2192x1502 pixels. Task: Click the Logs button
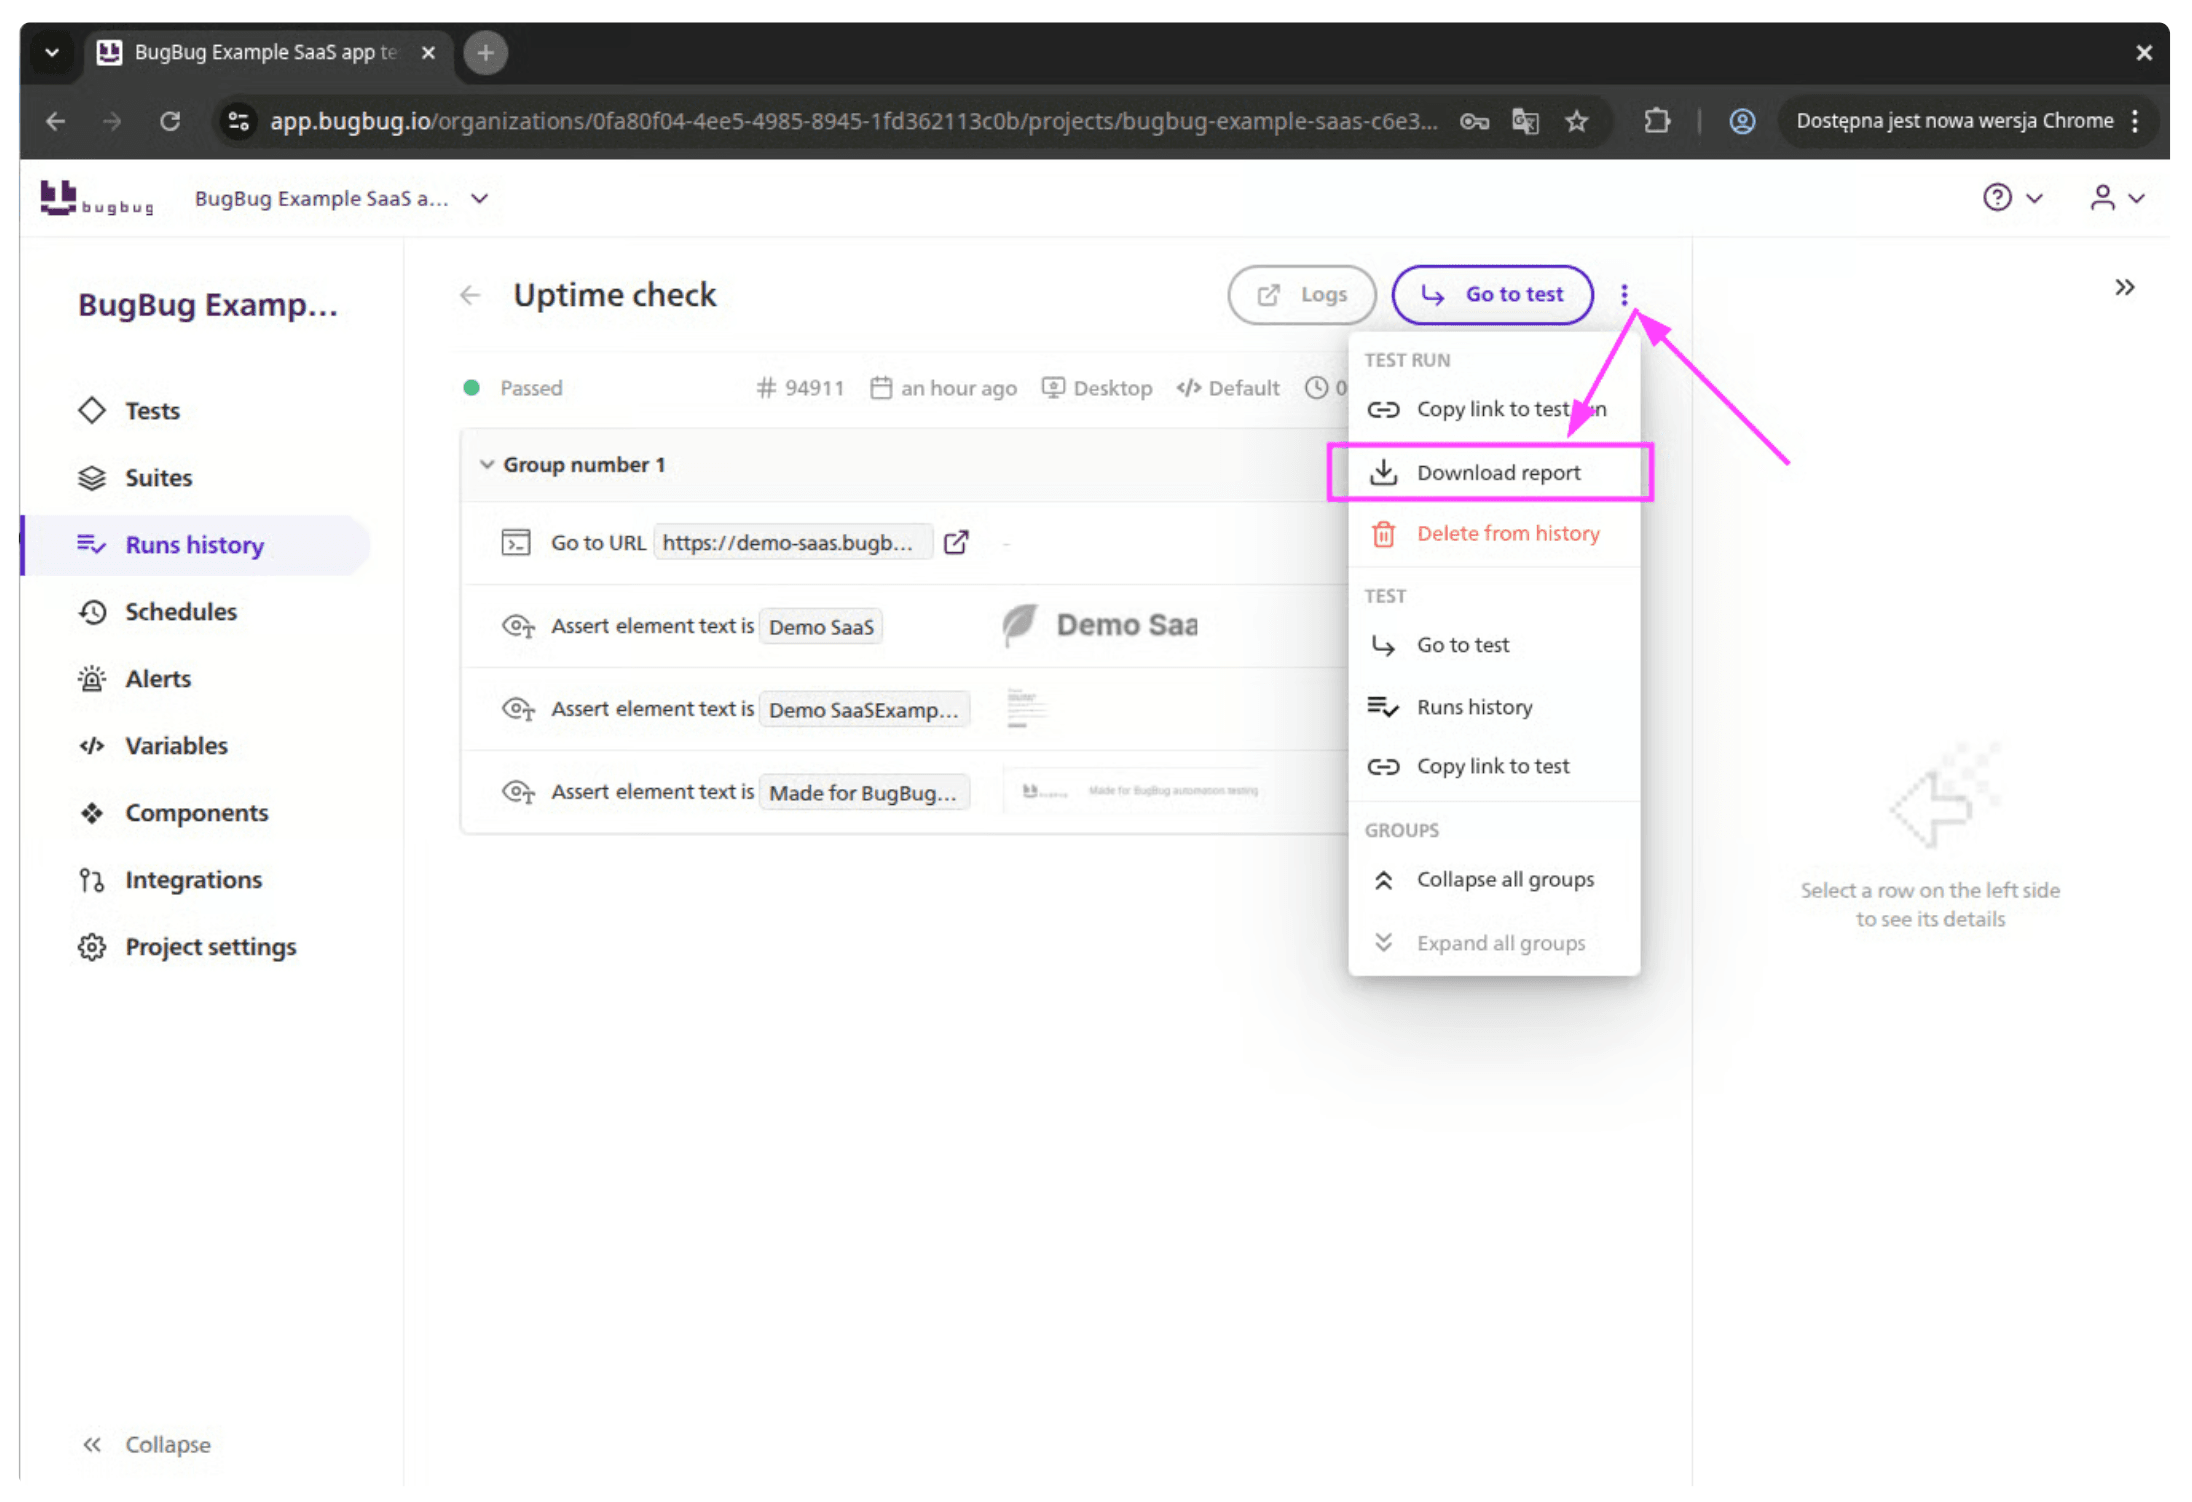tap(1301, 295)
